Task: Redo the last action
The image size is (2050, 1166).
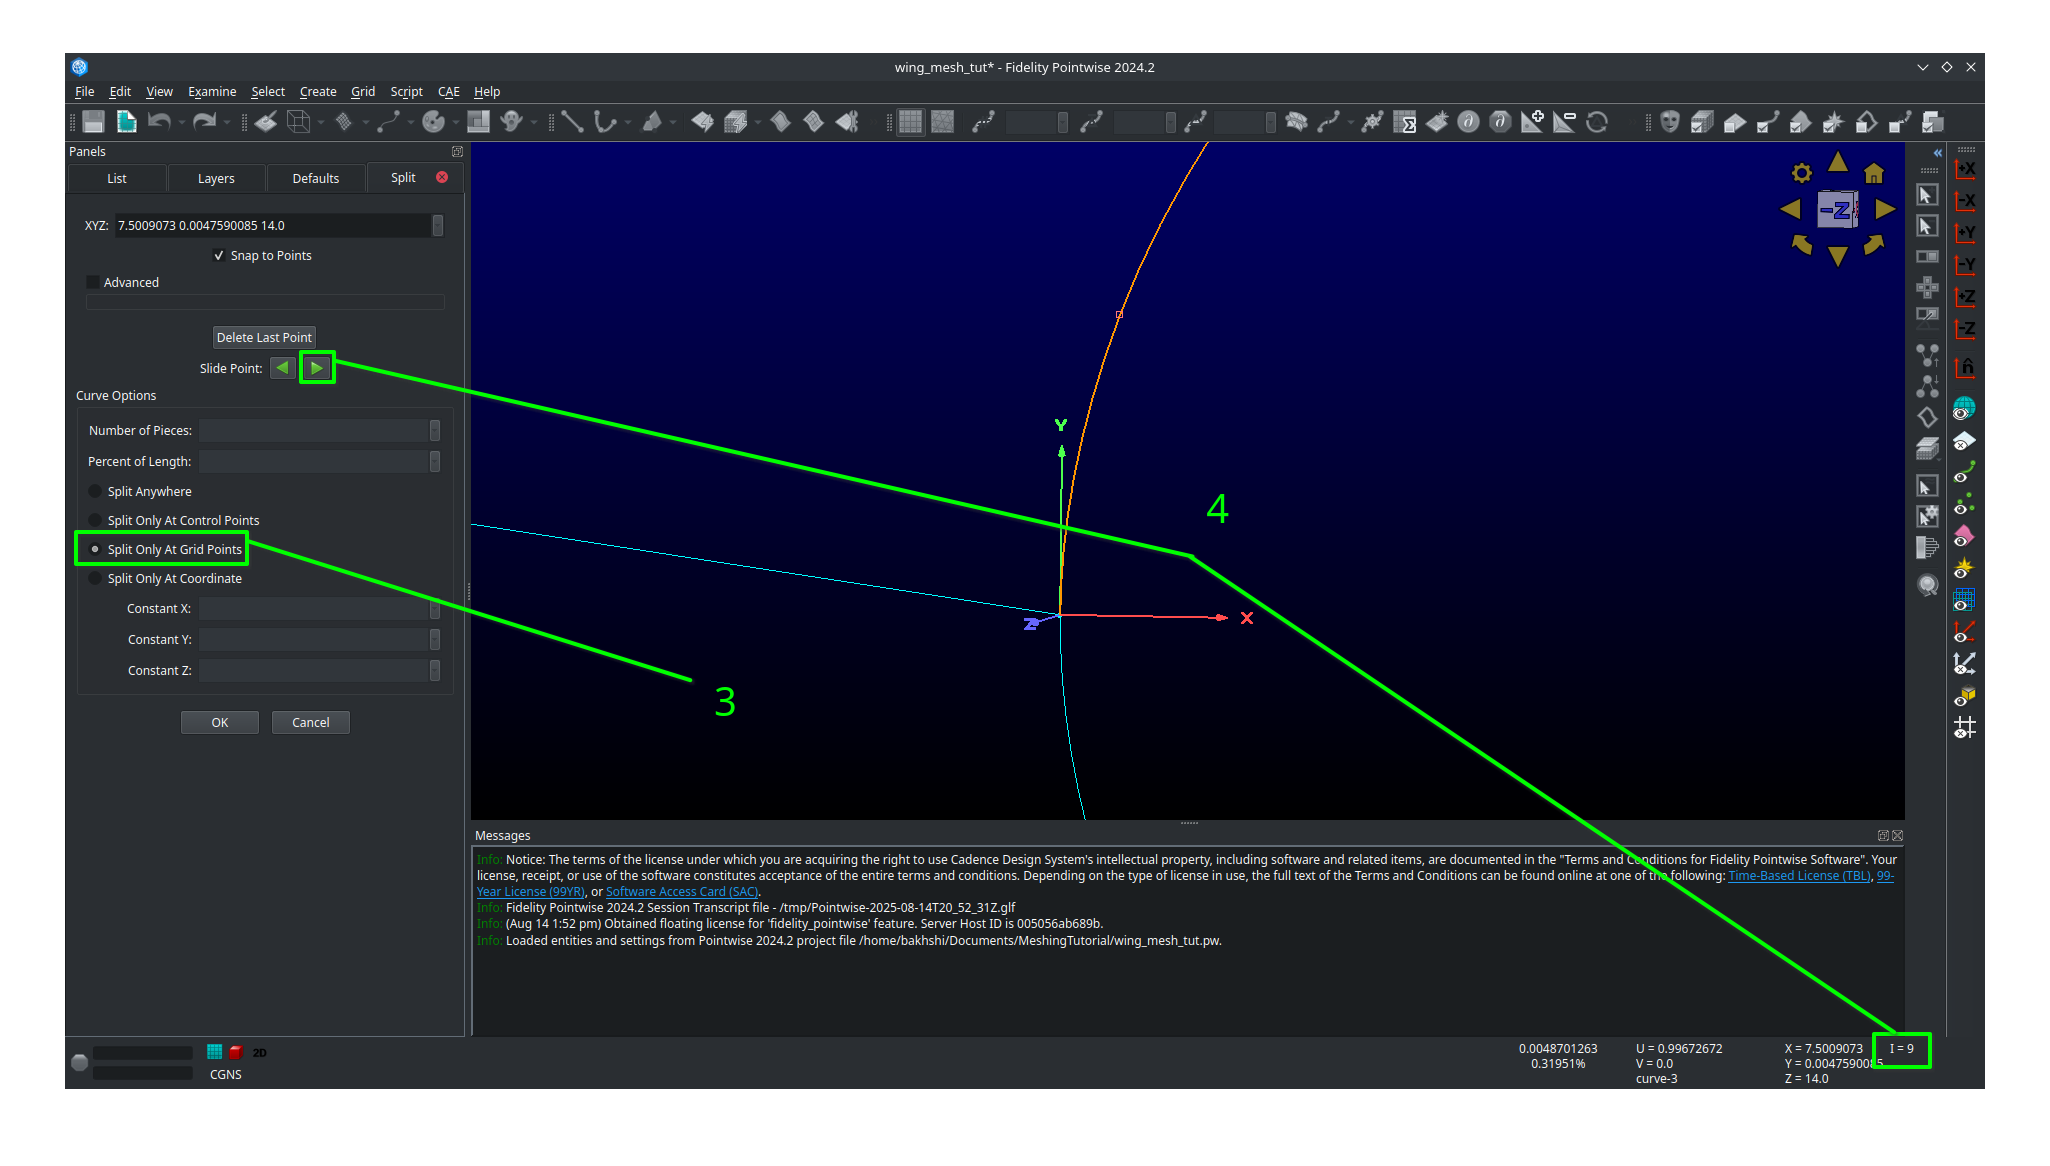Action: point(205,121)
